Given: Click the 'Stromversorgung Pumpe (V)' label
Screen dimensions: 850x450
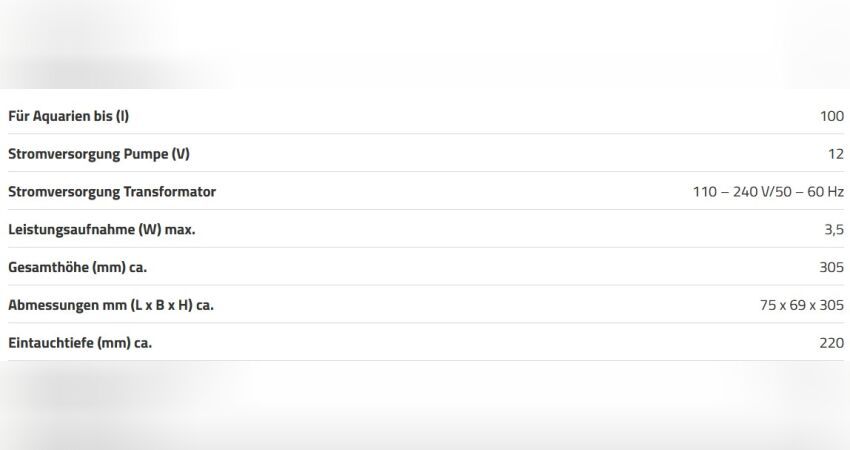Looking at the screenshot, I should (x=99, y=154).
